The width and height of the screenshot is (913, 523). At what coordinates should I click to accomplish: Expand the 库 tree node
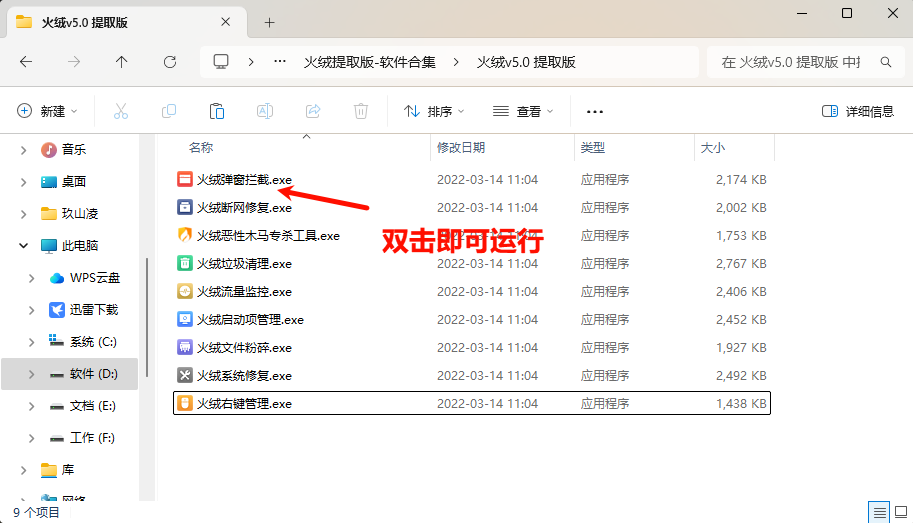coord(23,470)
